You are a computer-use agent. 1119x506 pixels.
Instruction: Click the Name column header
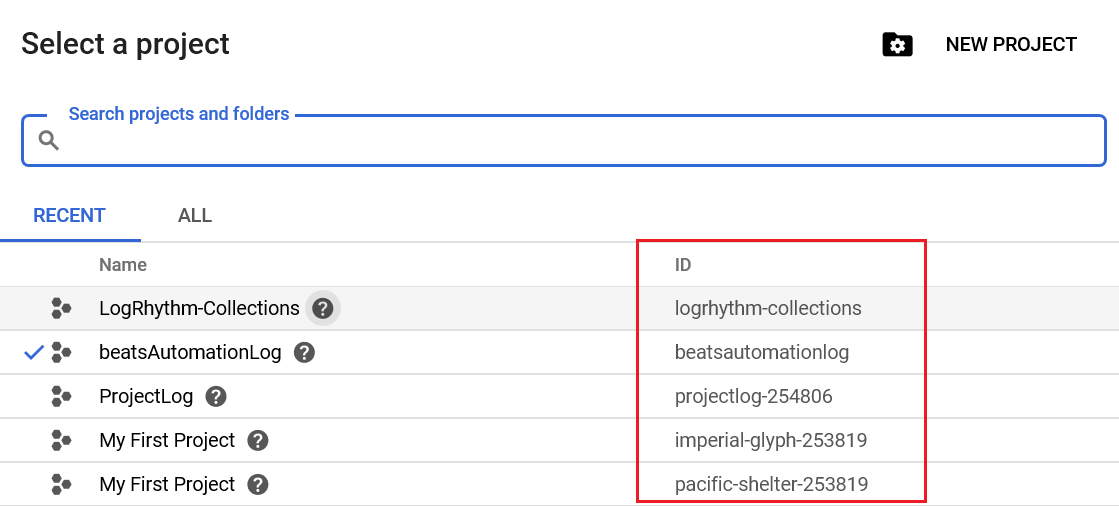coord(123,265)
